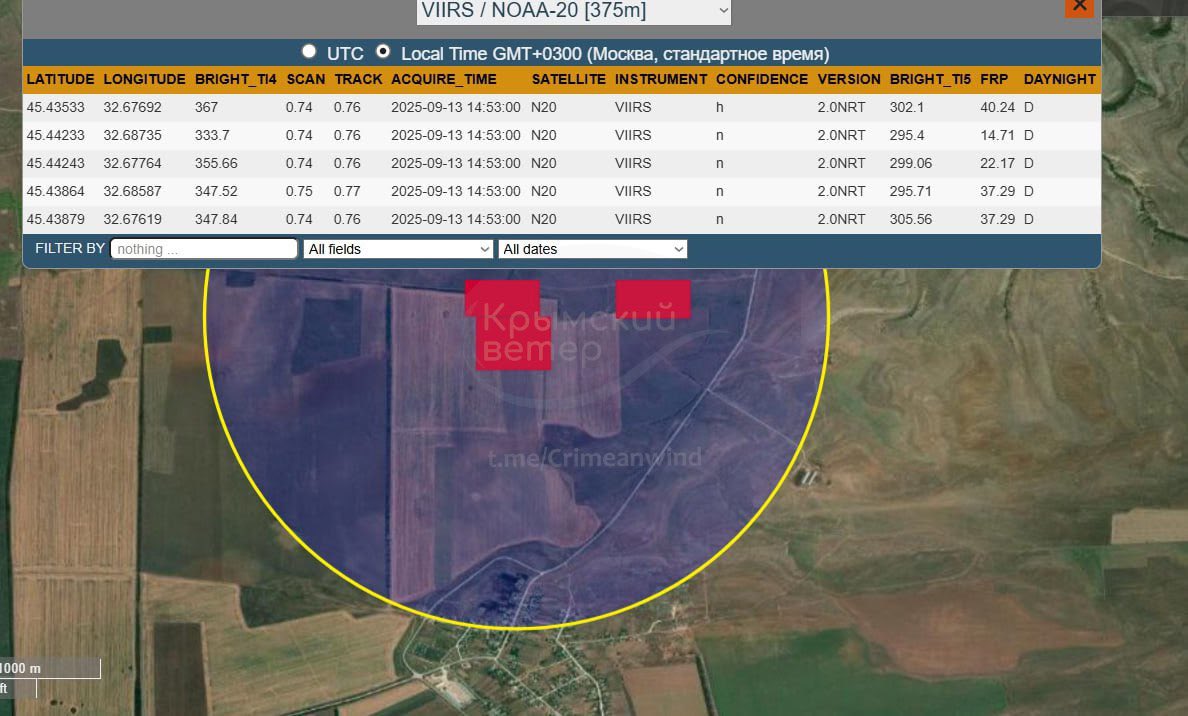The width and height of the screenshot is (1188, 716).
Task: Click brightness value 347.52
Action: 216,191
